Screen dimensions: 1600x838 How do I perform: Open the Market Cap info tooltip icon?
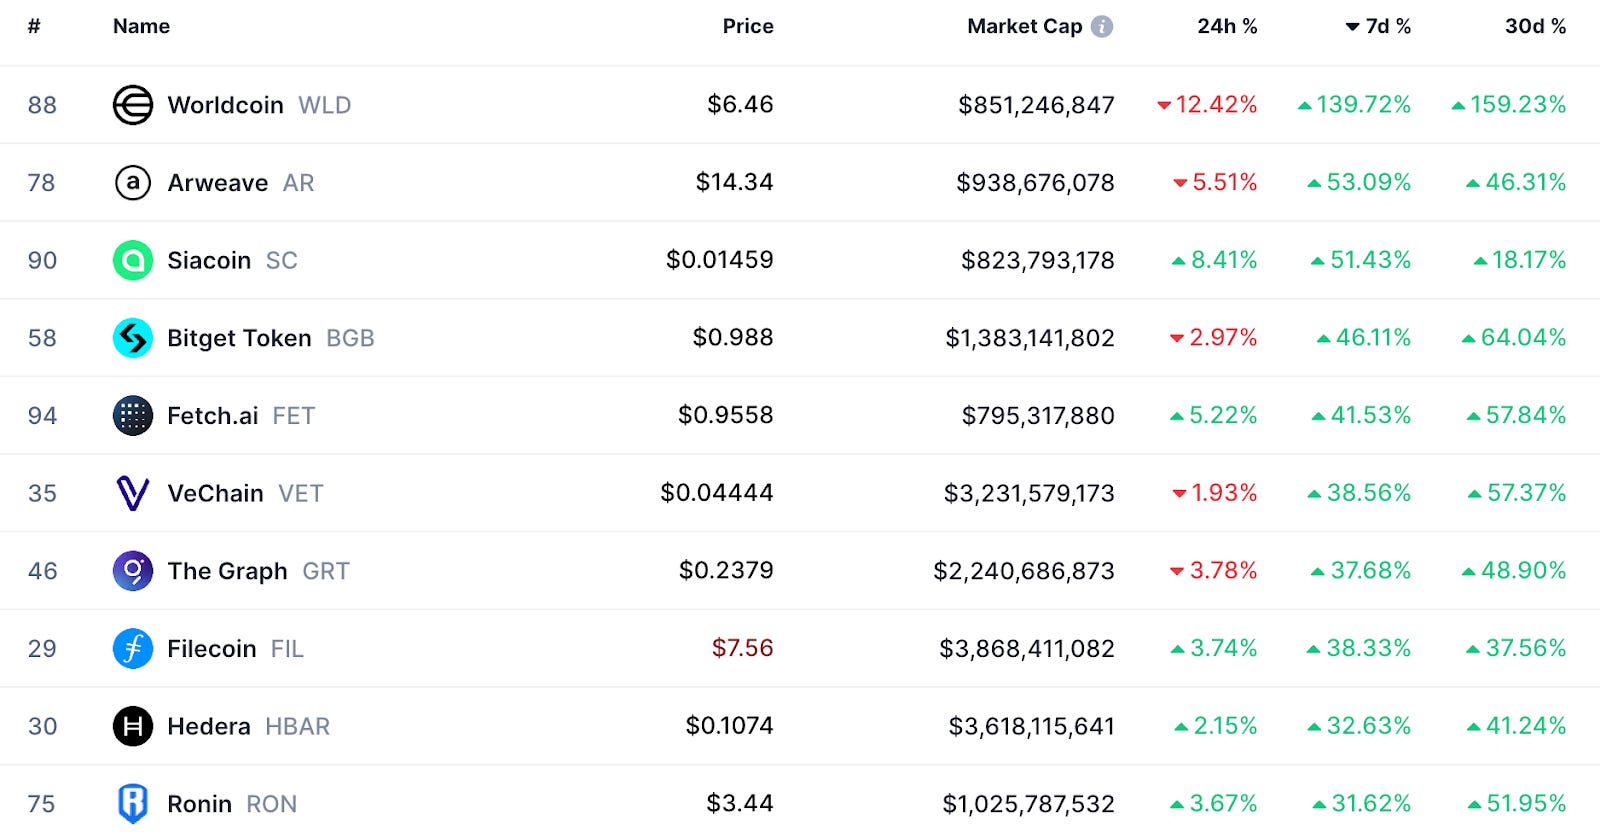pyautogui.click(x=1102, y=26)
